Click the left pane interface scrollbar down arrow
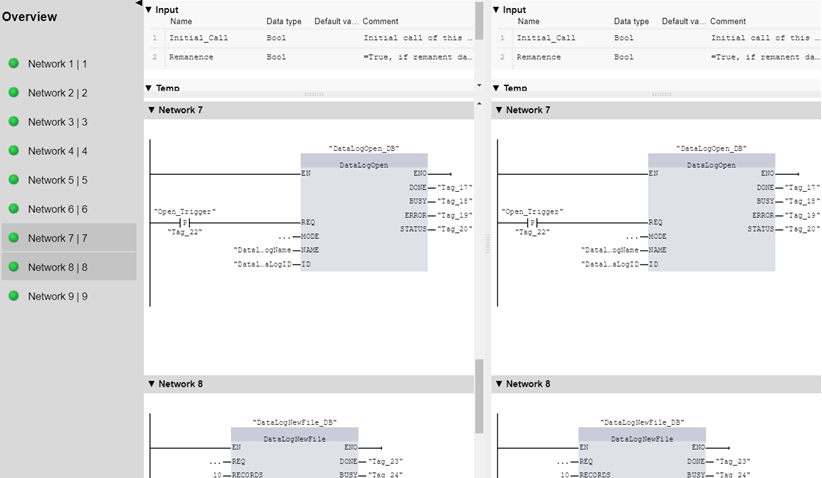Screen dimensions: 822x478 [x=479, y=85]
